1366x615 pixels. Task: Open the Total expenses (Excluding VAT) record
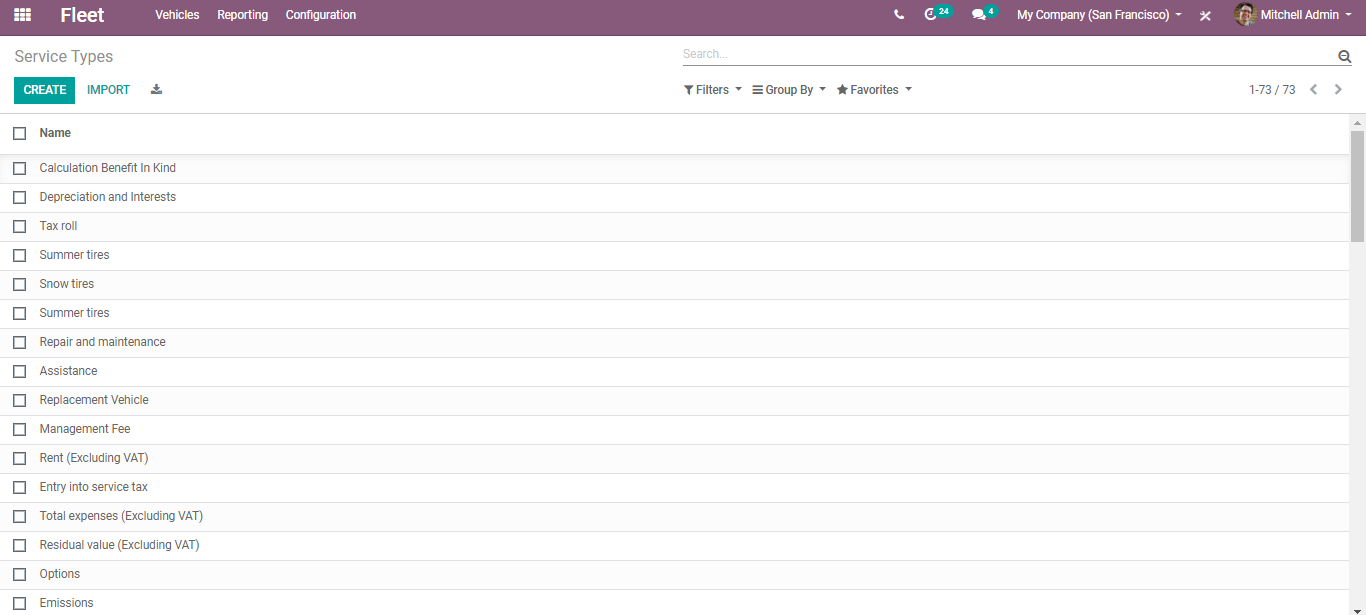tap(121, 516)
